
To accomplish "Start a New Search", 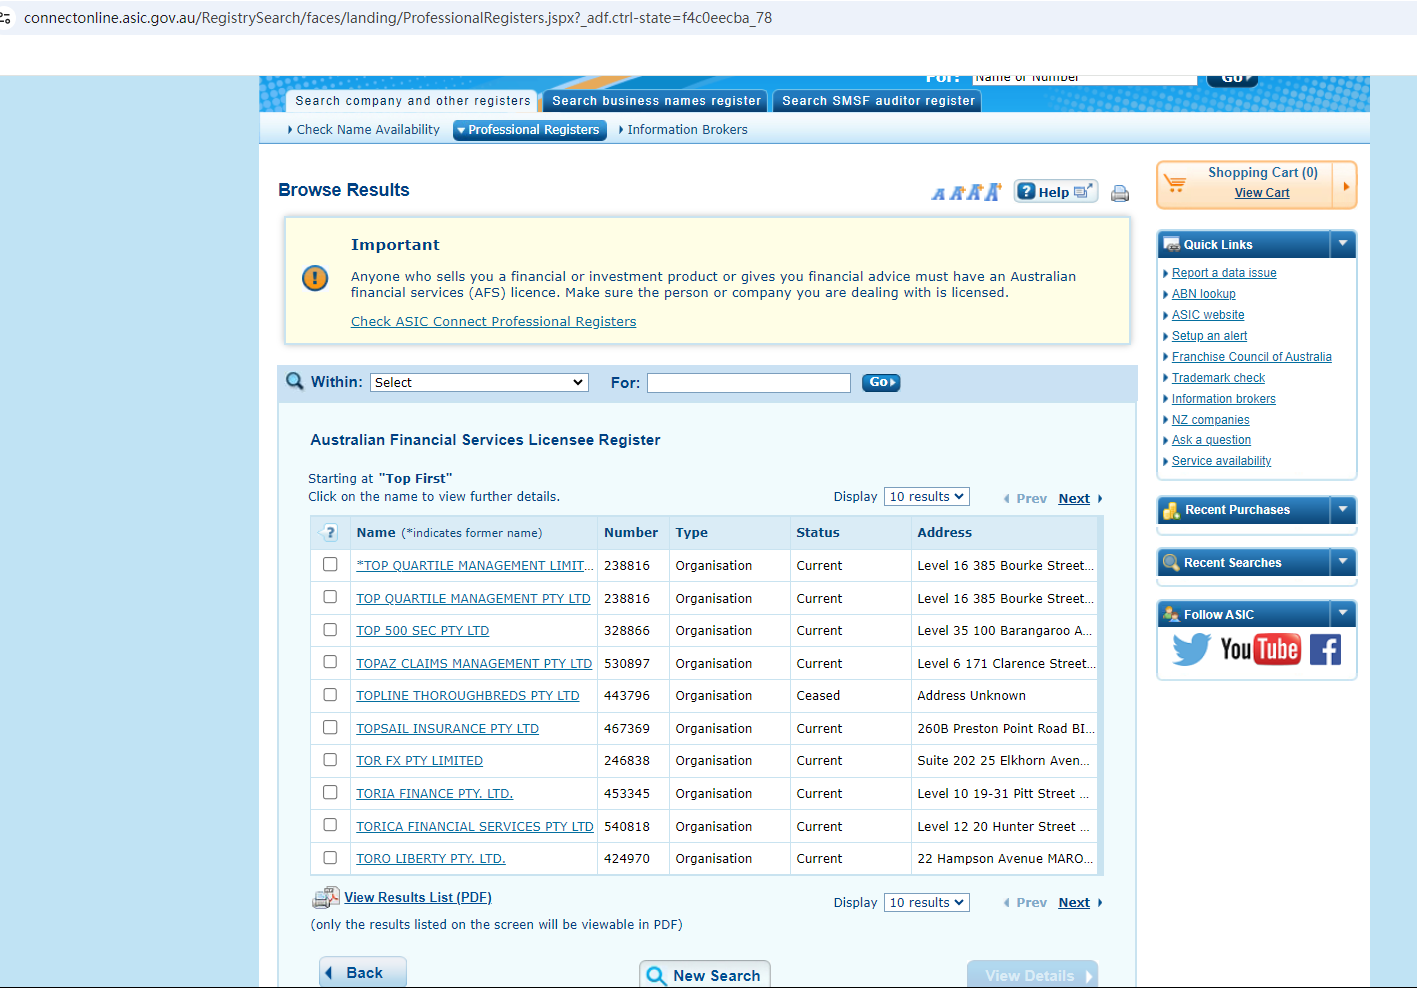I will [x=705, y=975].
